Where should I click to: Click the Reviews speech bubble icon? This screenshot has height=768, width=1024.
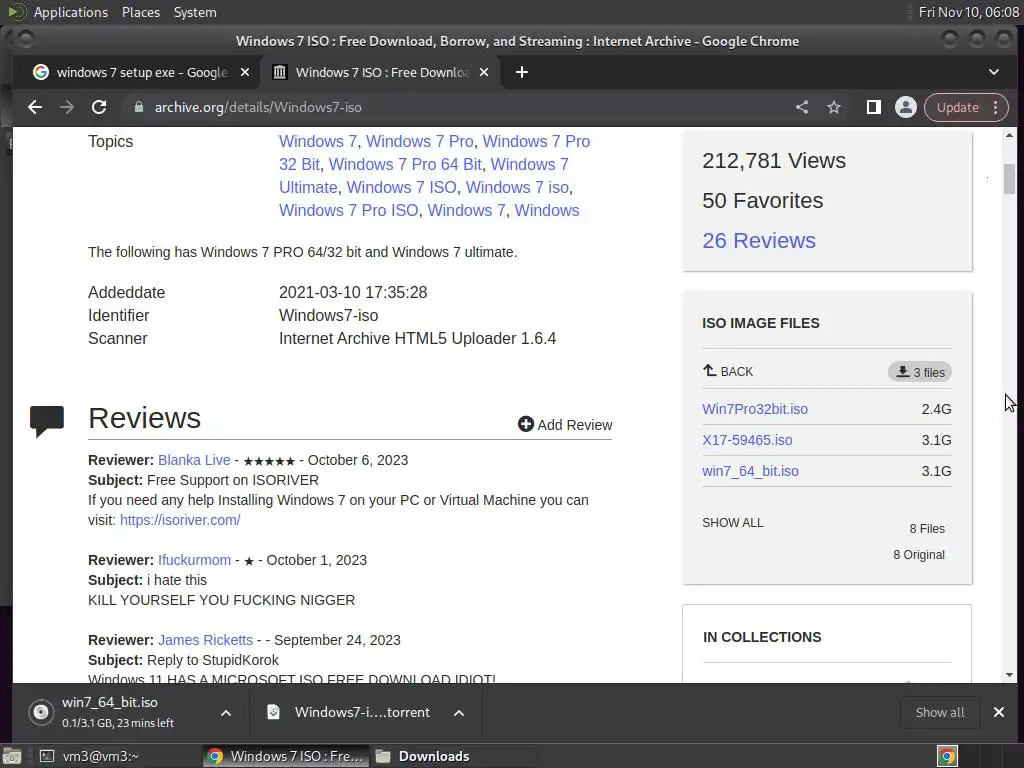click(x=47, y=421)
